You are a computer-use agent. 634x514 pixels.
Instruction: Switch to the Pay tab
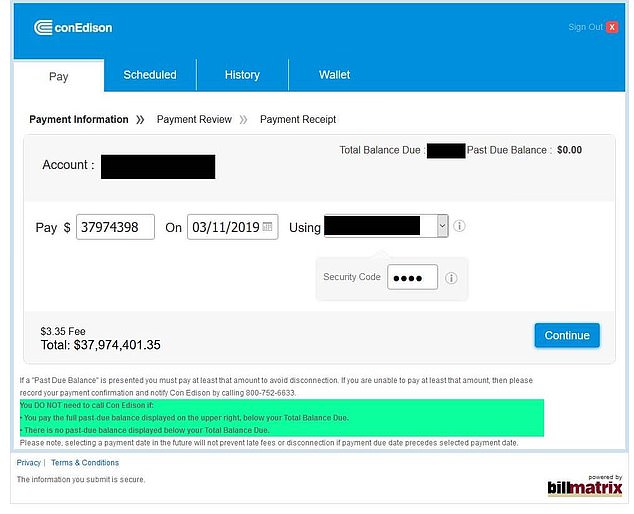(x=59, y=76)
